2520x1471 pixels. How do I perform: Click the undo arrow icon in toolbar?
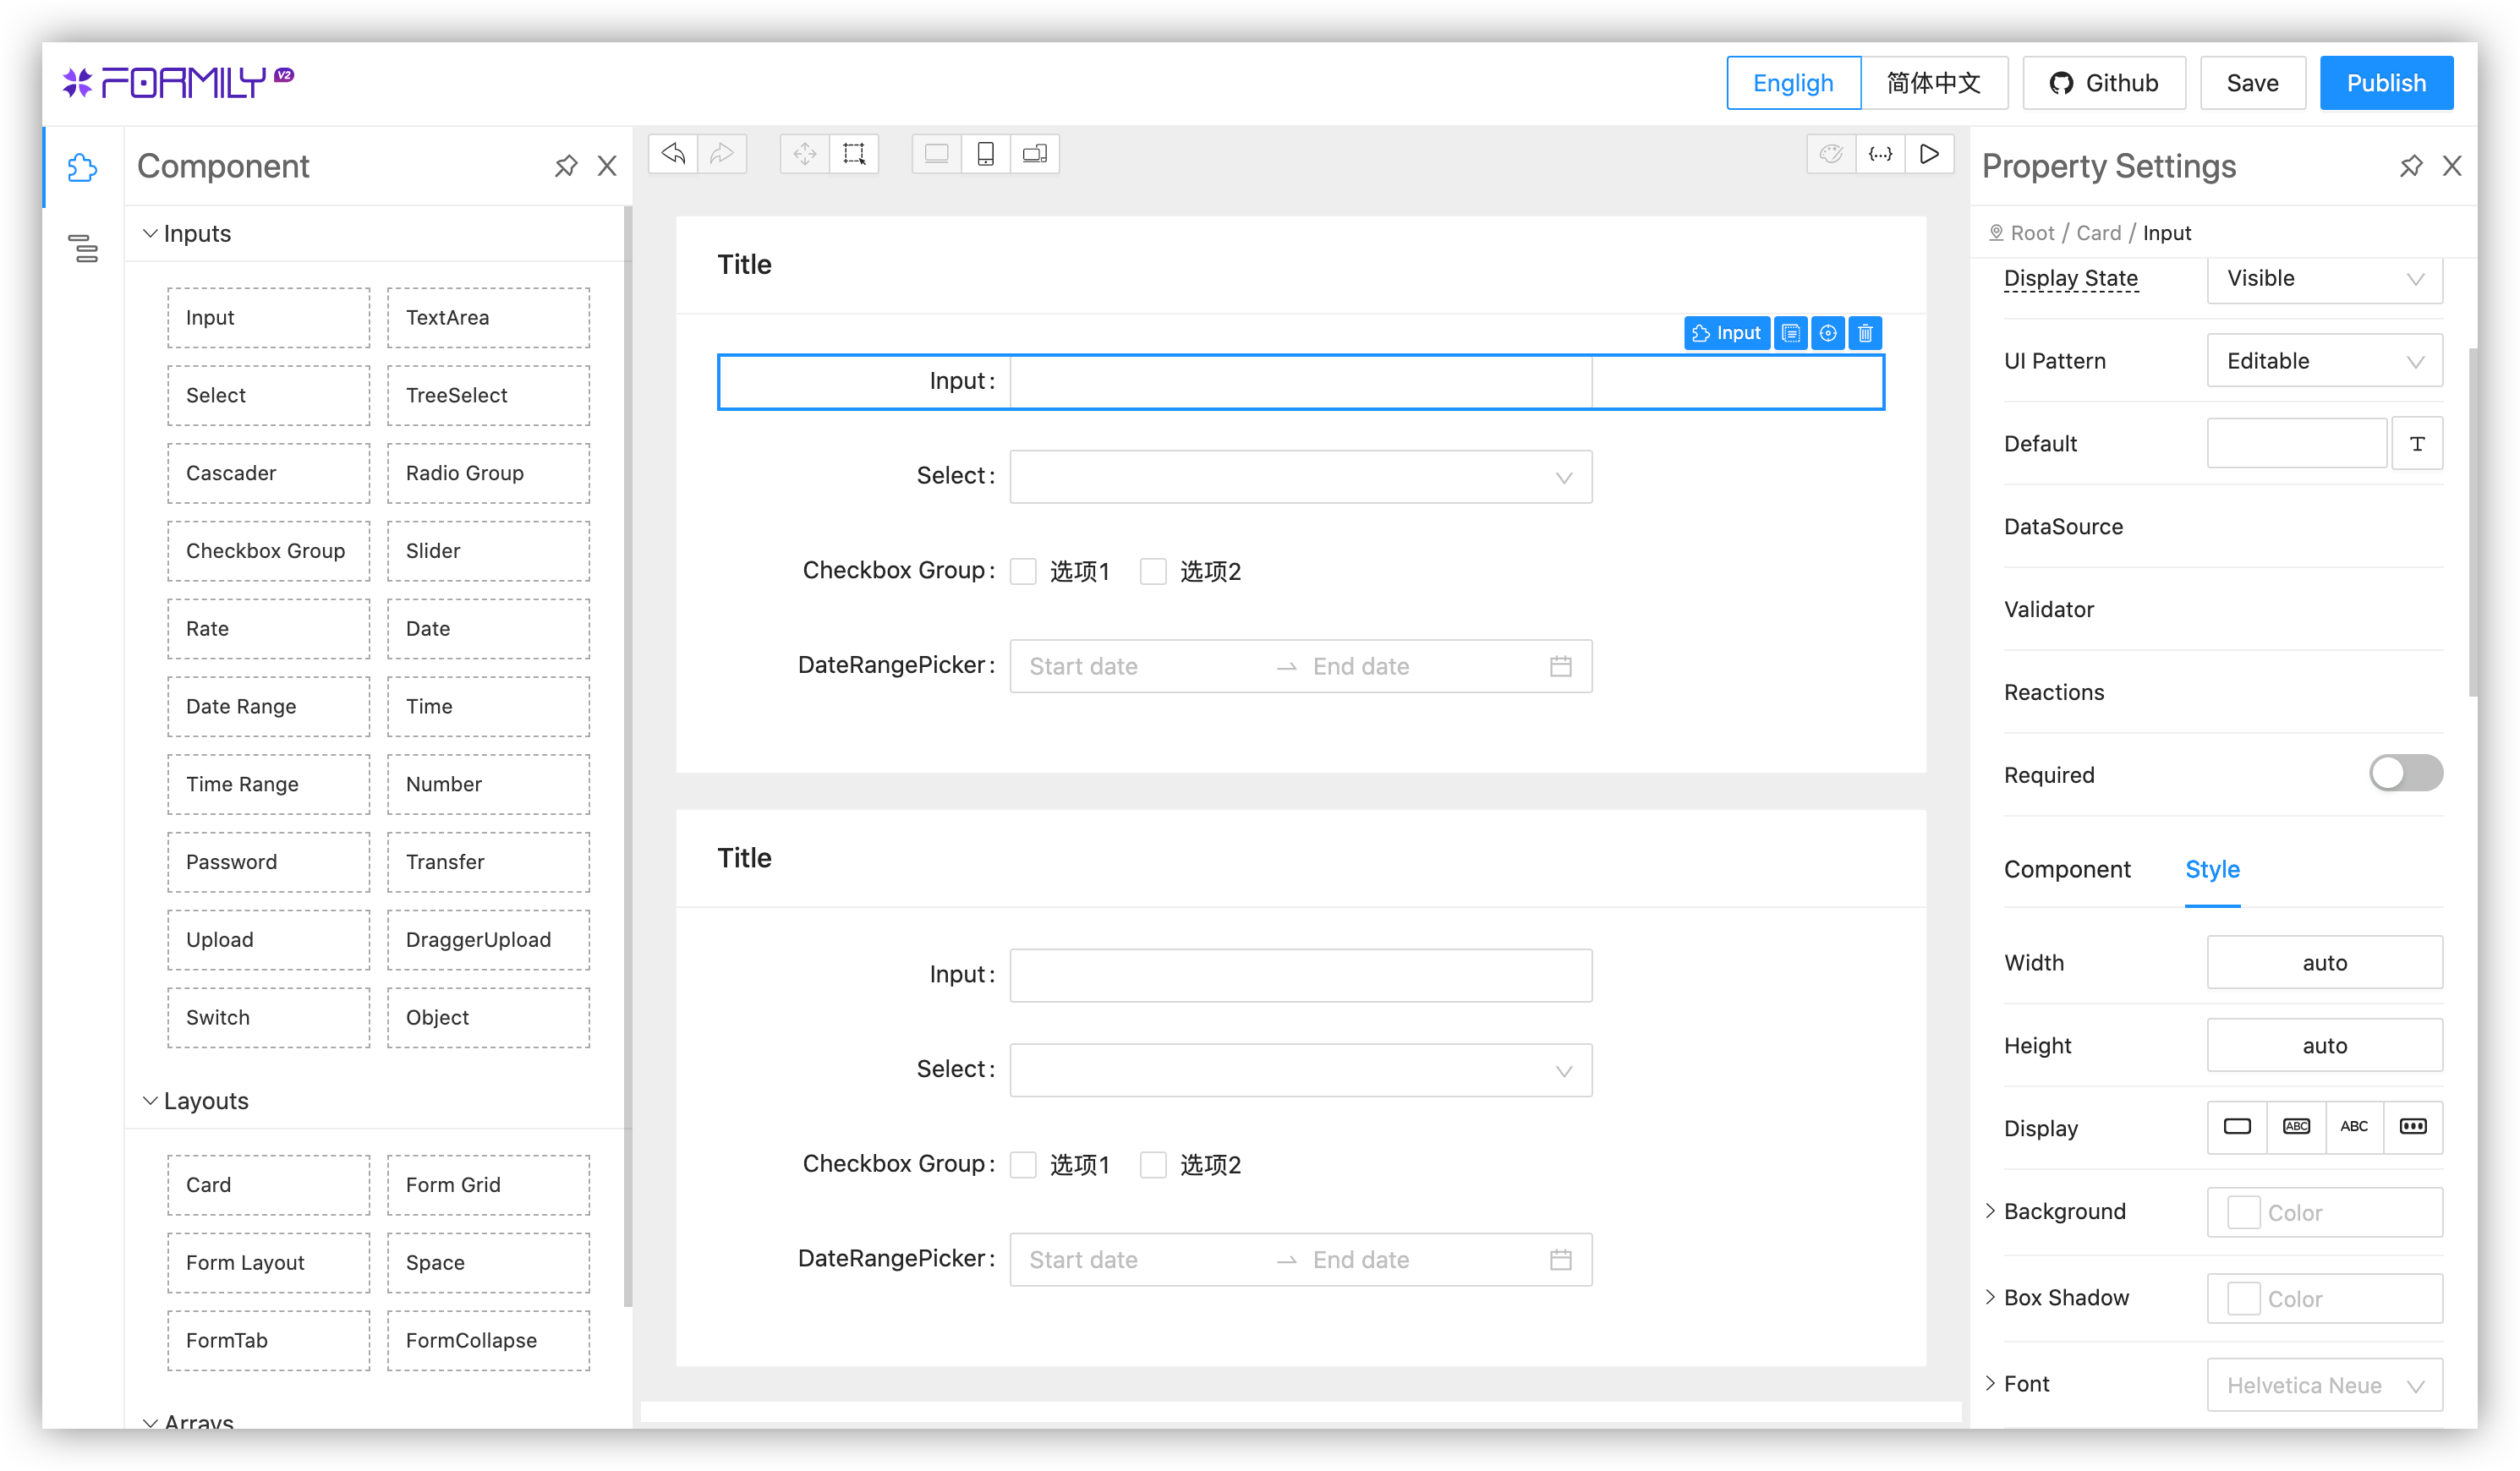(x=674, y=154)
